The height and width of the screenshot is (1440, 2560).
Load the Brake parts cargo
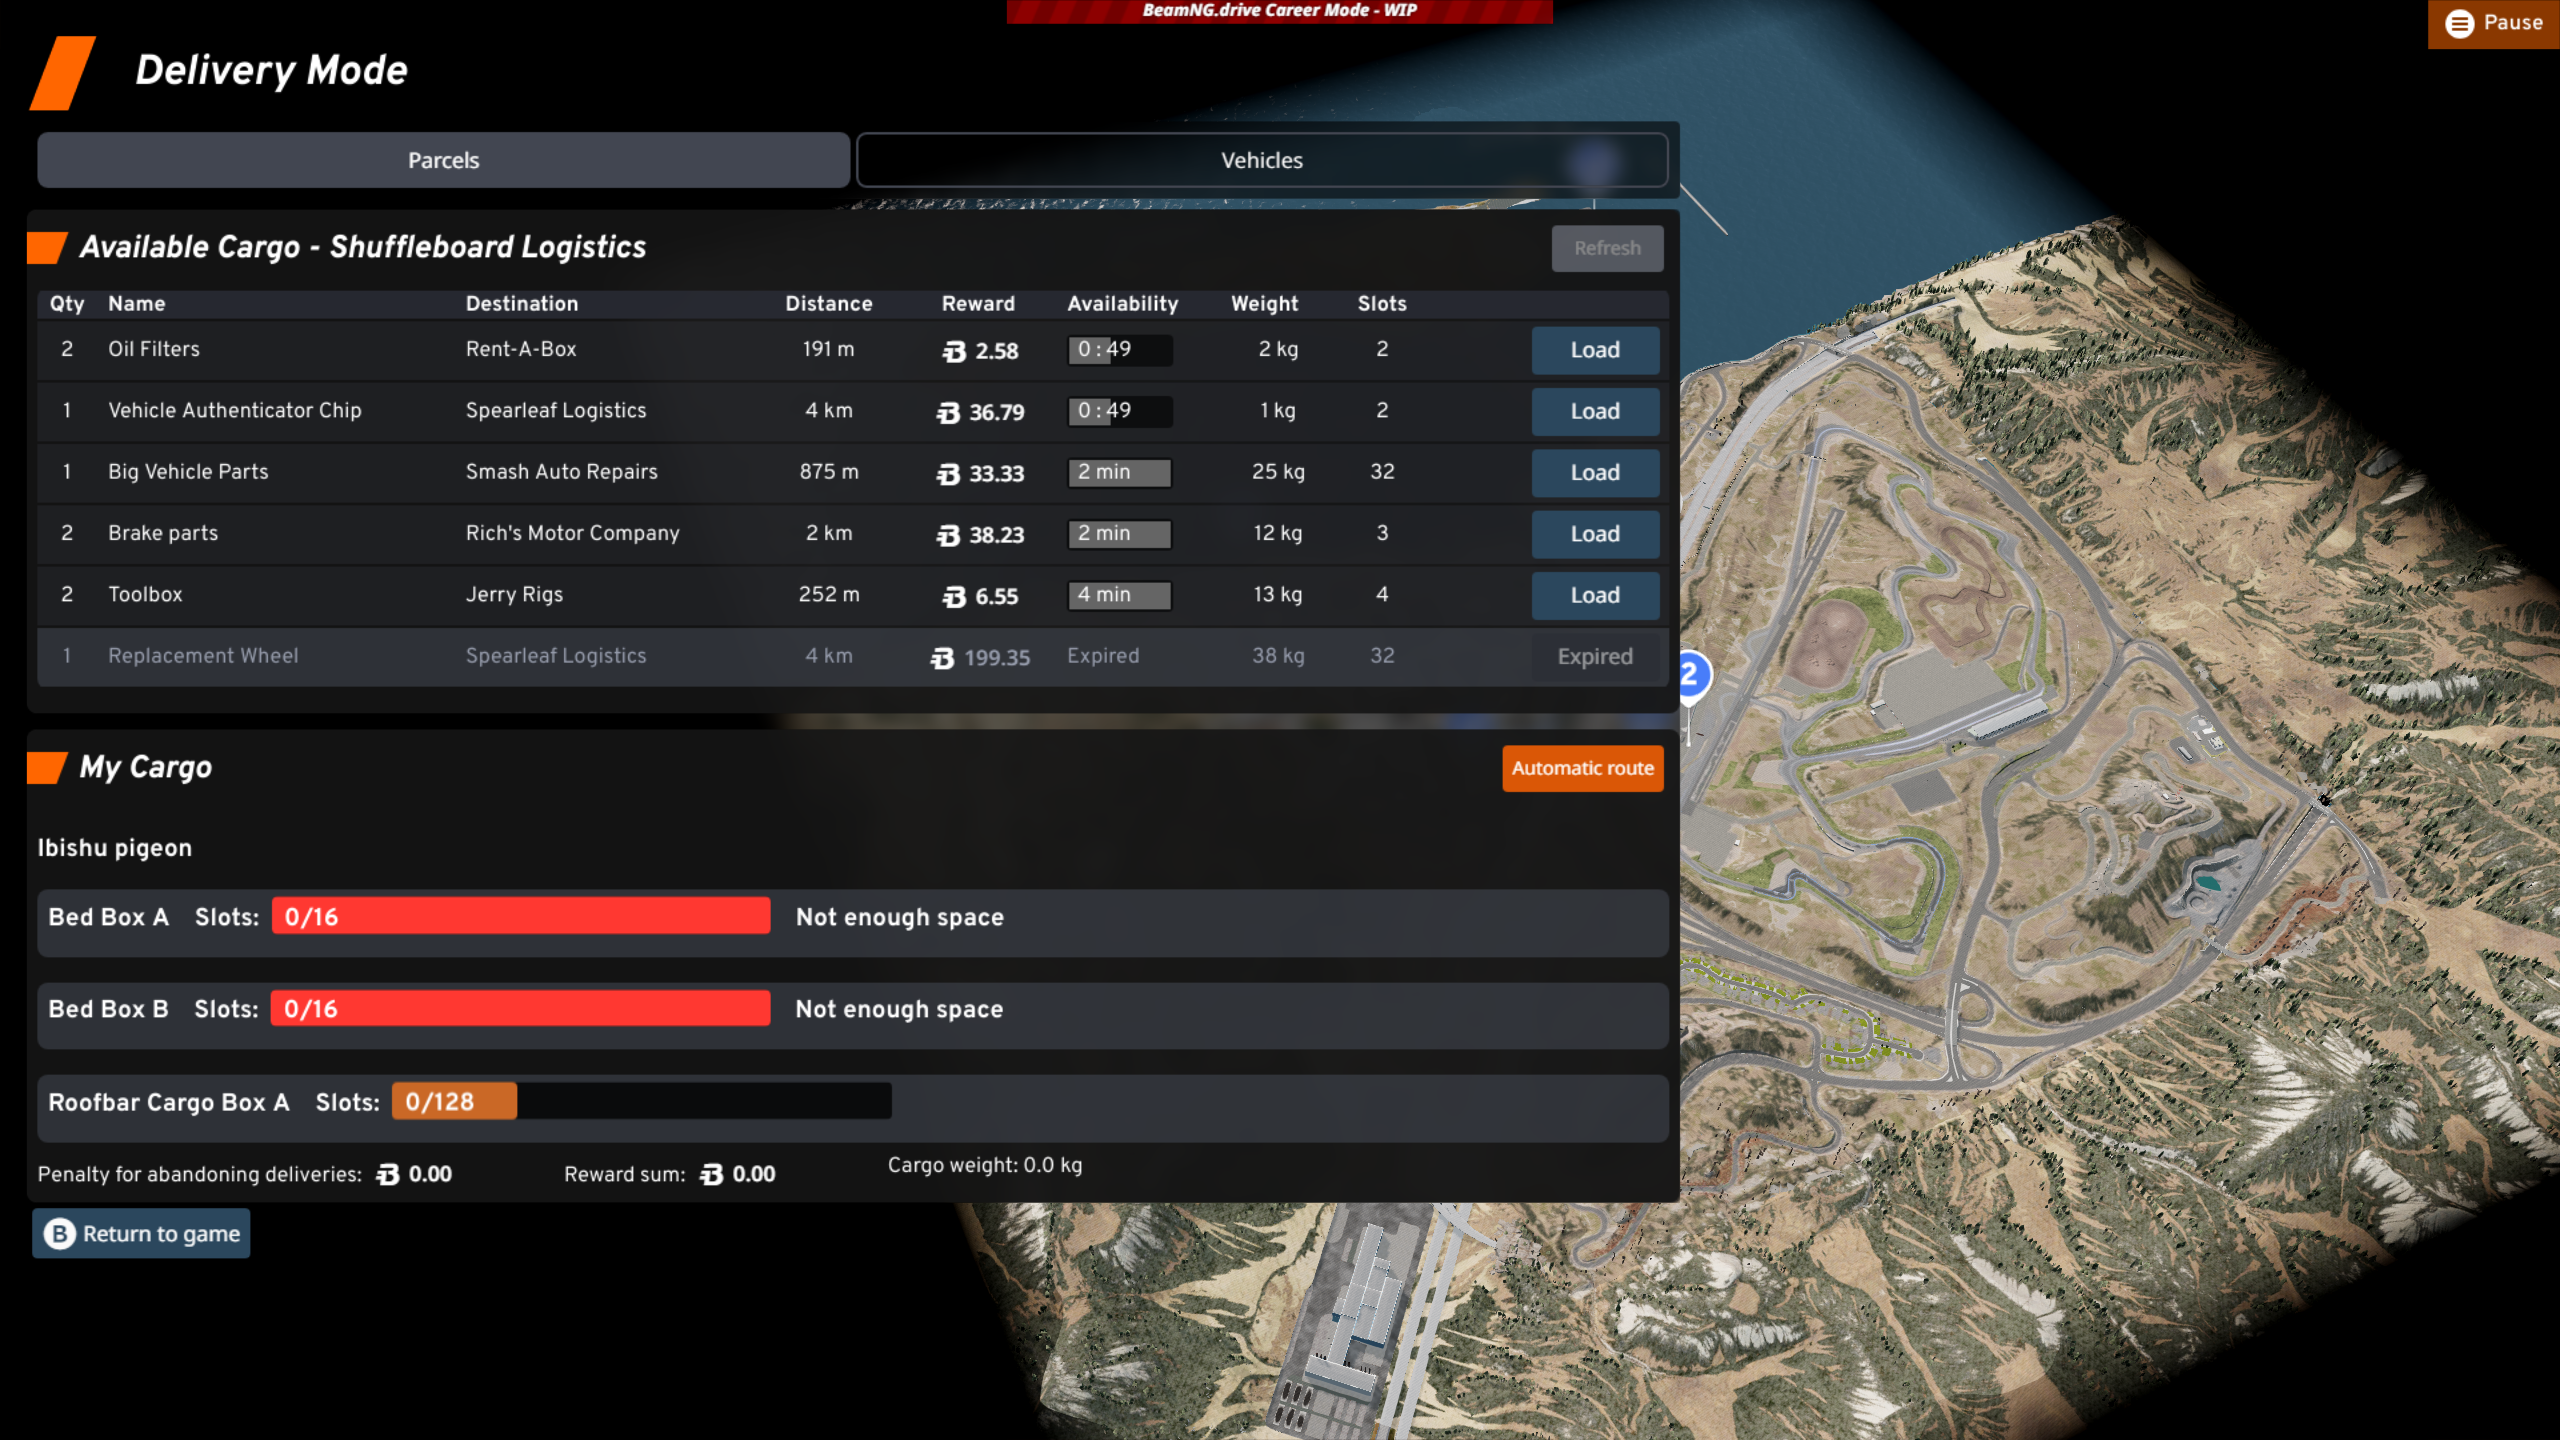[x=1595, y=534]
